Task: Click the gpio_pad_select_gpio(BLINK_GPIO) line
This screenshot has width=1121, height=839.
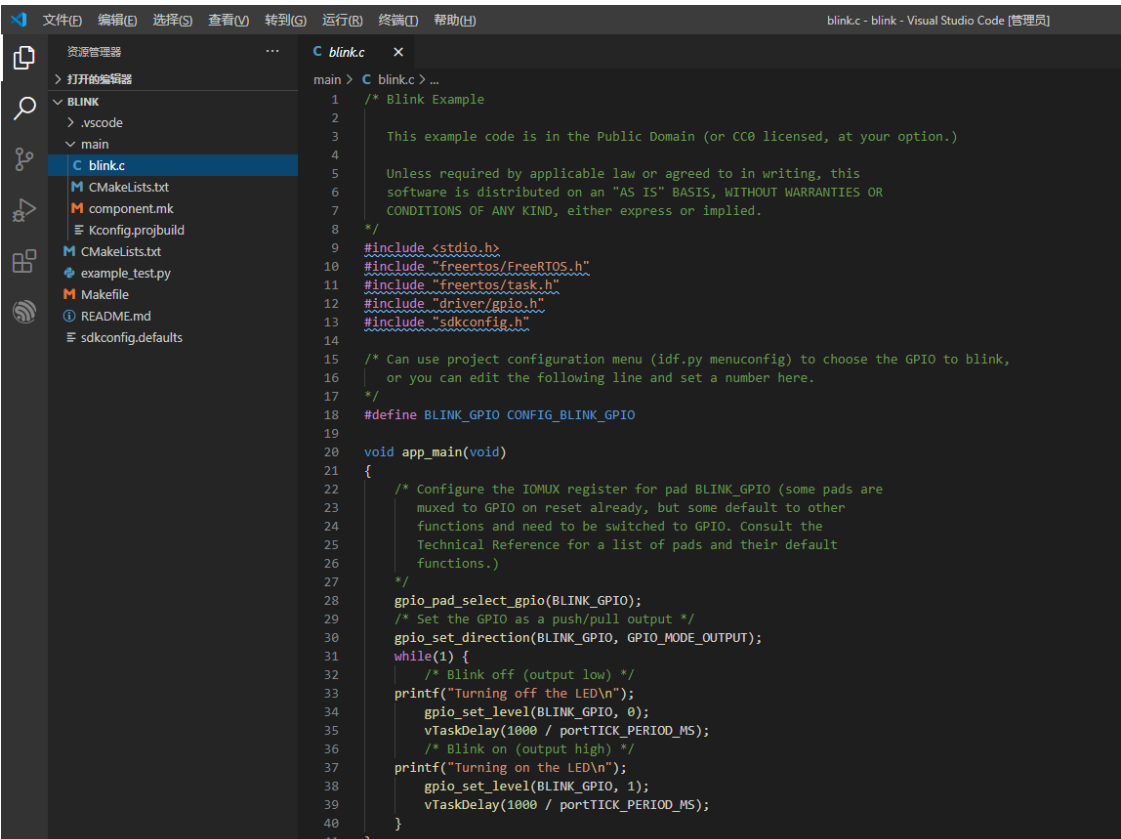Action: tap(518, 600)
